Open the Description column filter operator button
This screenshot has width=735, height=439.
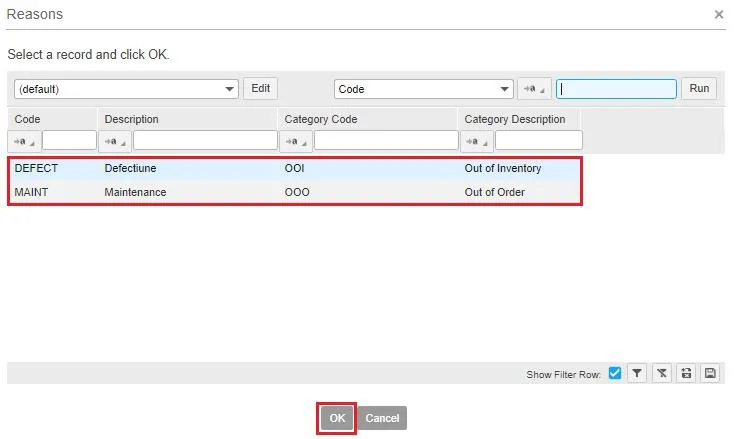pyautogui.click(x=115, y=141)
